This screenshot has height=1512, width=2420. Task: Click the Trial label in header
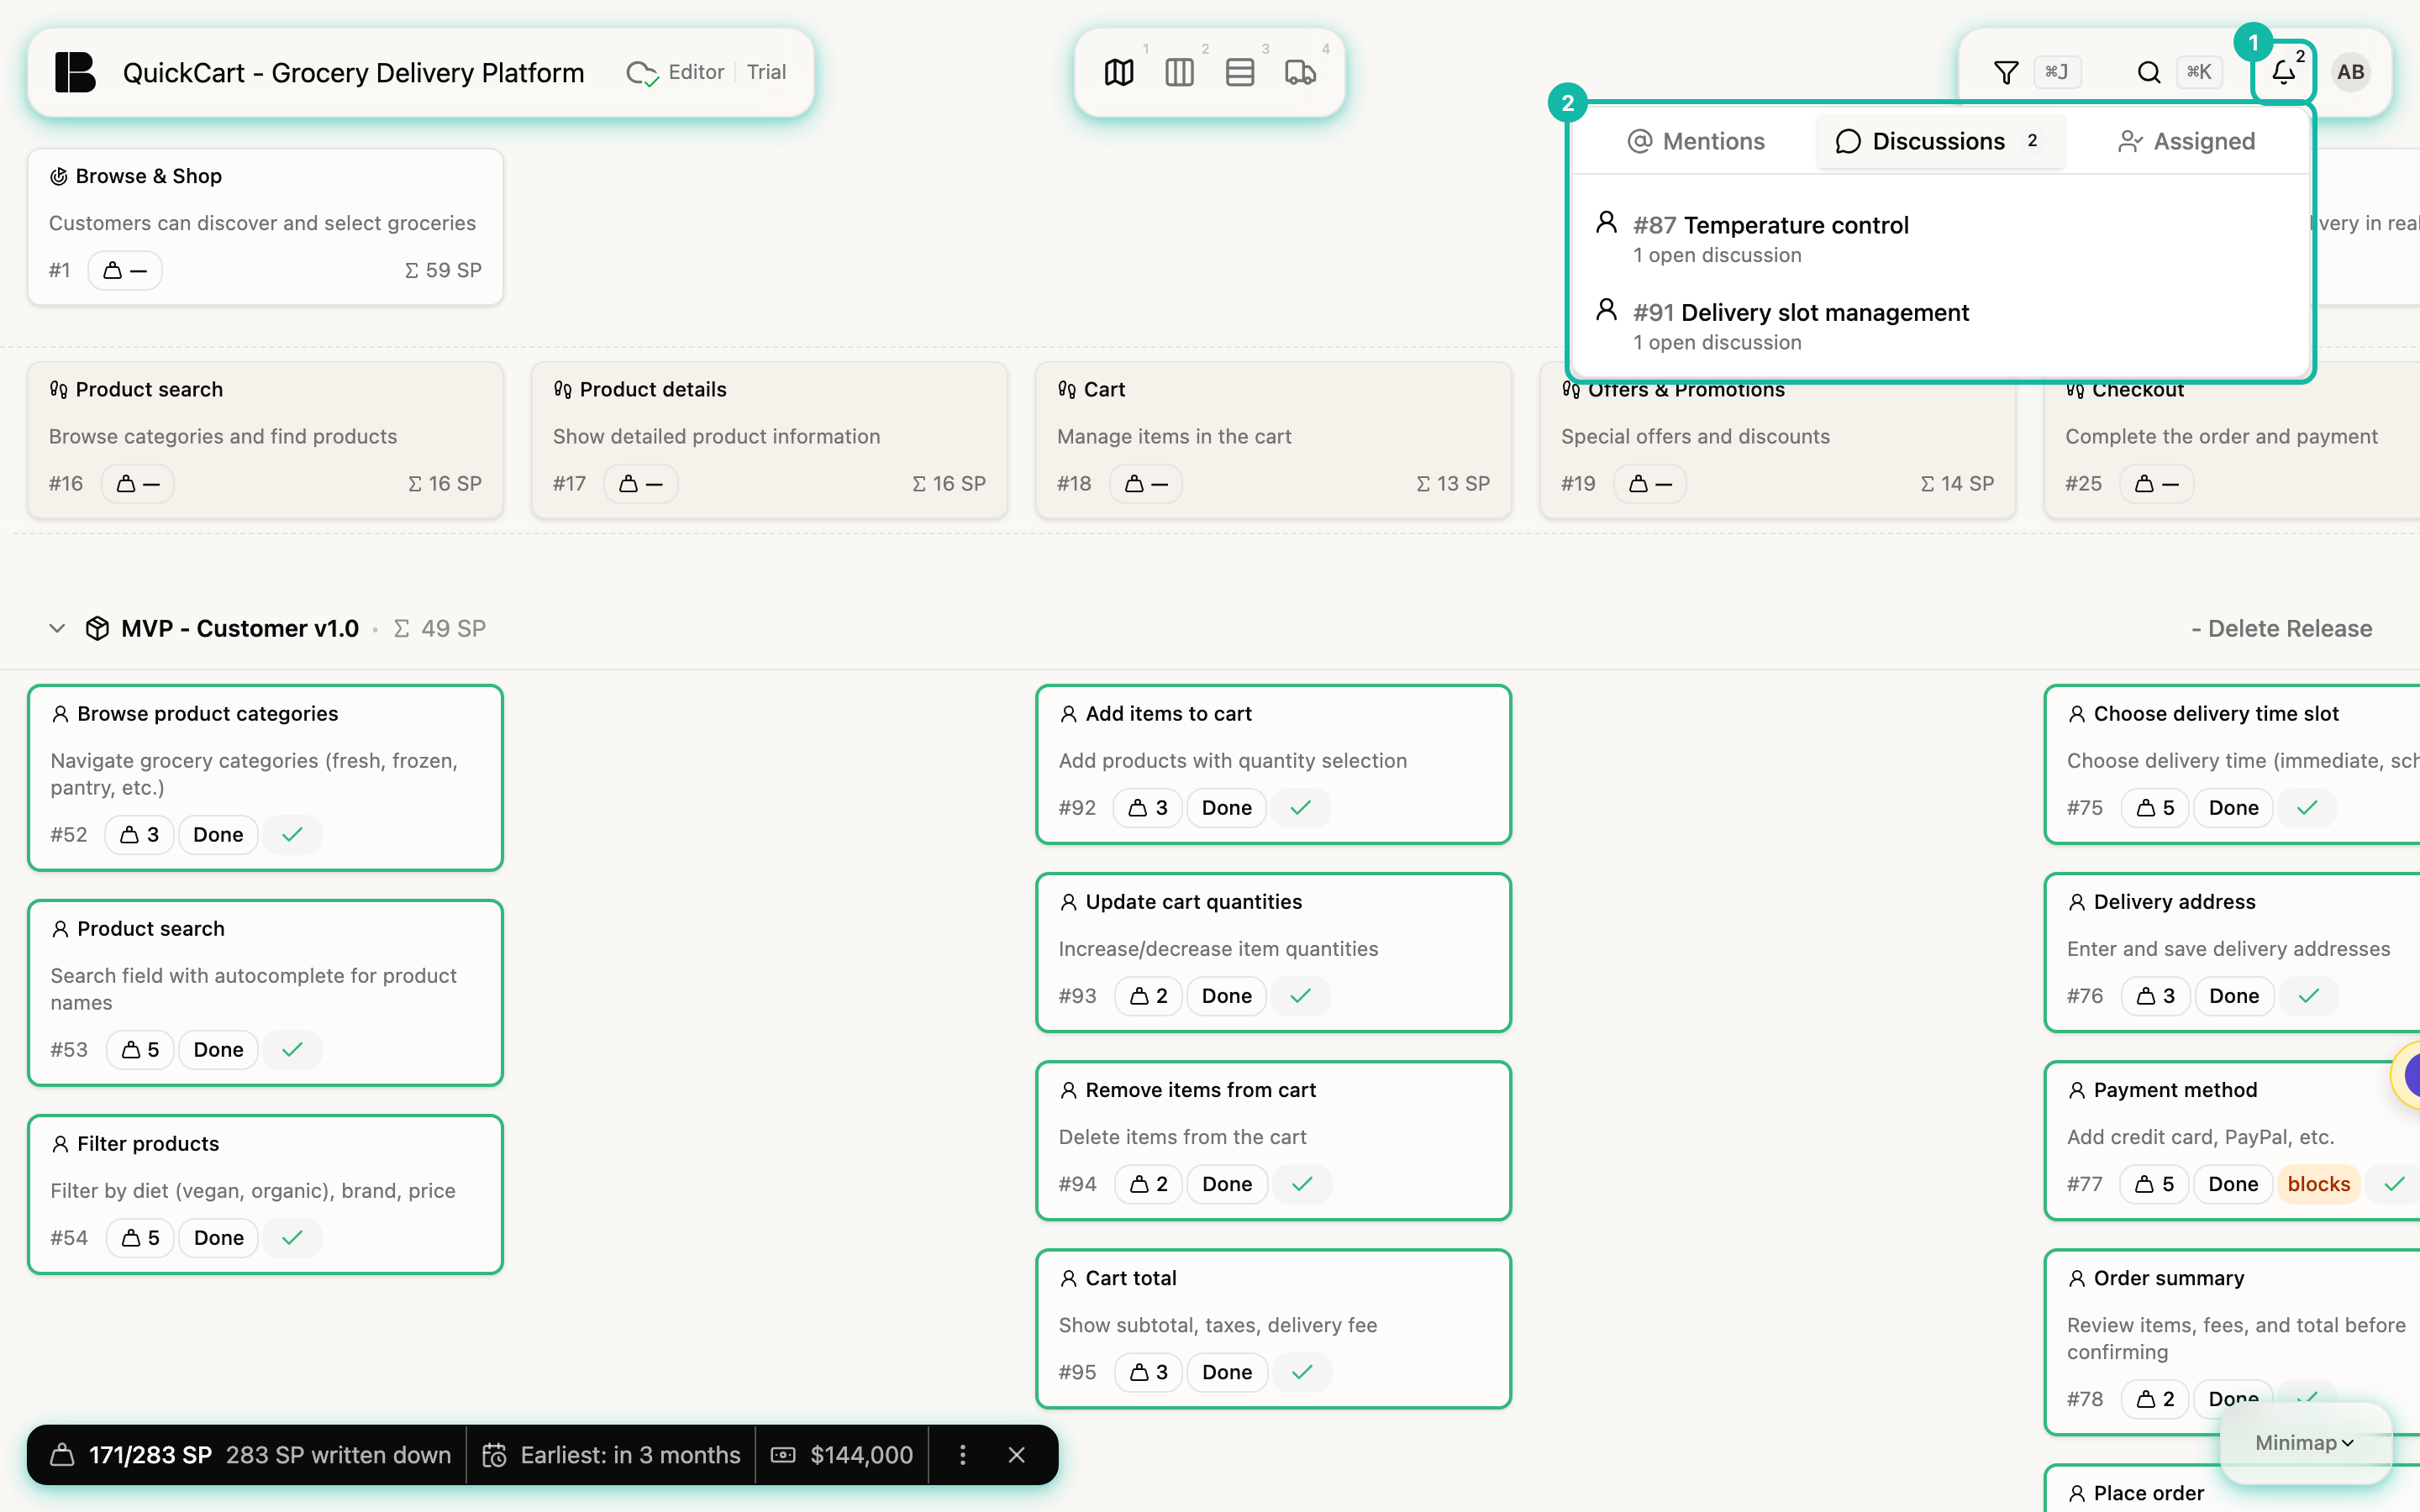point(766,72)
